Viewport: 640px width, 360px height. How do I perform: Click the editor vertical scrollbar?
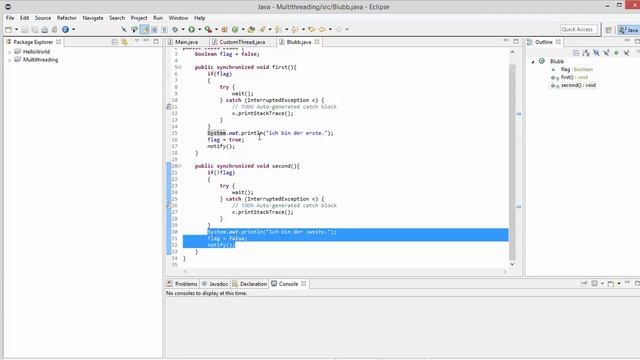coord(512,162)
